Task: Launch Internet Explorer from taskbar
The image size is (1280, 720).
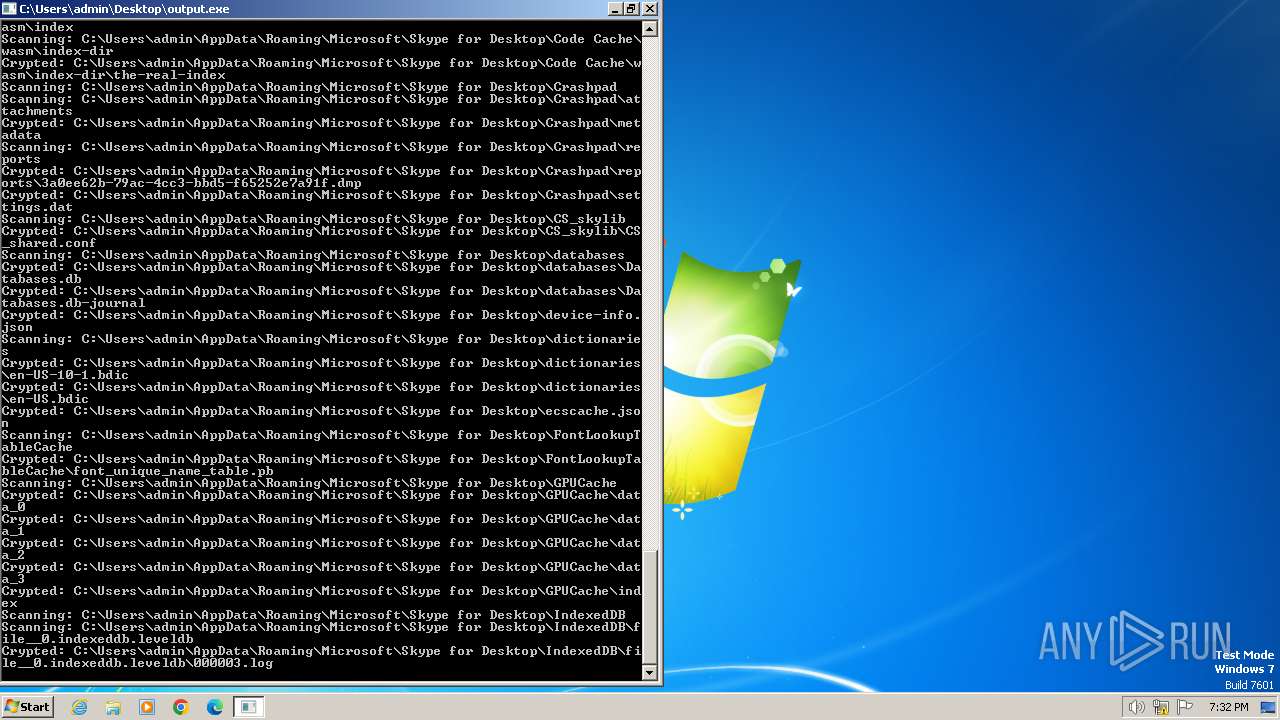Action: 79,707
